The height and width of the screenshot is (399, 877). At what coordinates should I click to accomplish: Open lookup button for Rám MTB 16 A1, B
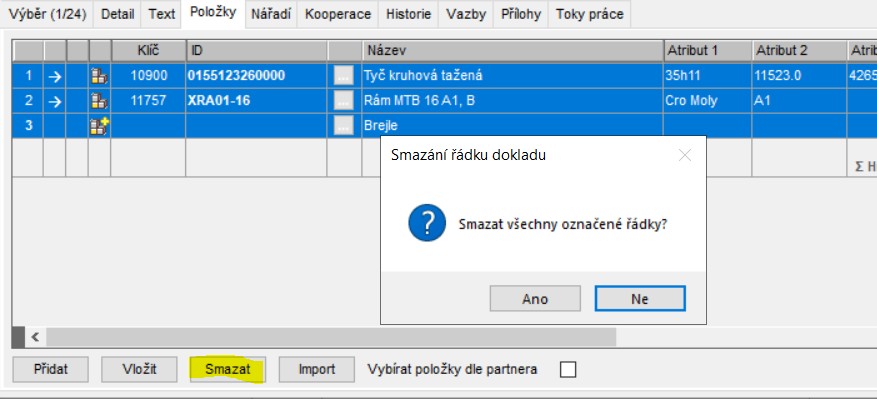343,101
